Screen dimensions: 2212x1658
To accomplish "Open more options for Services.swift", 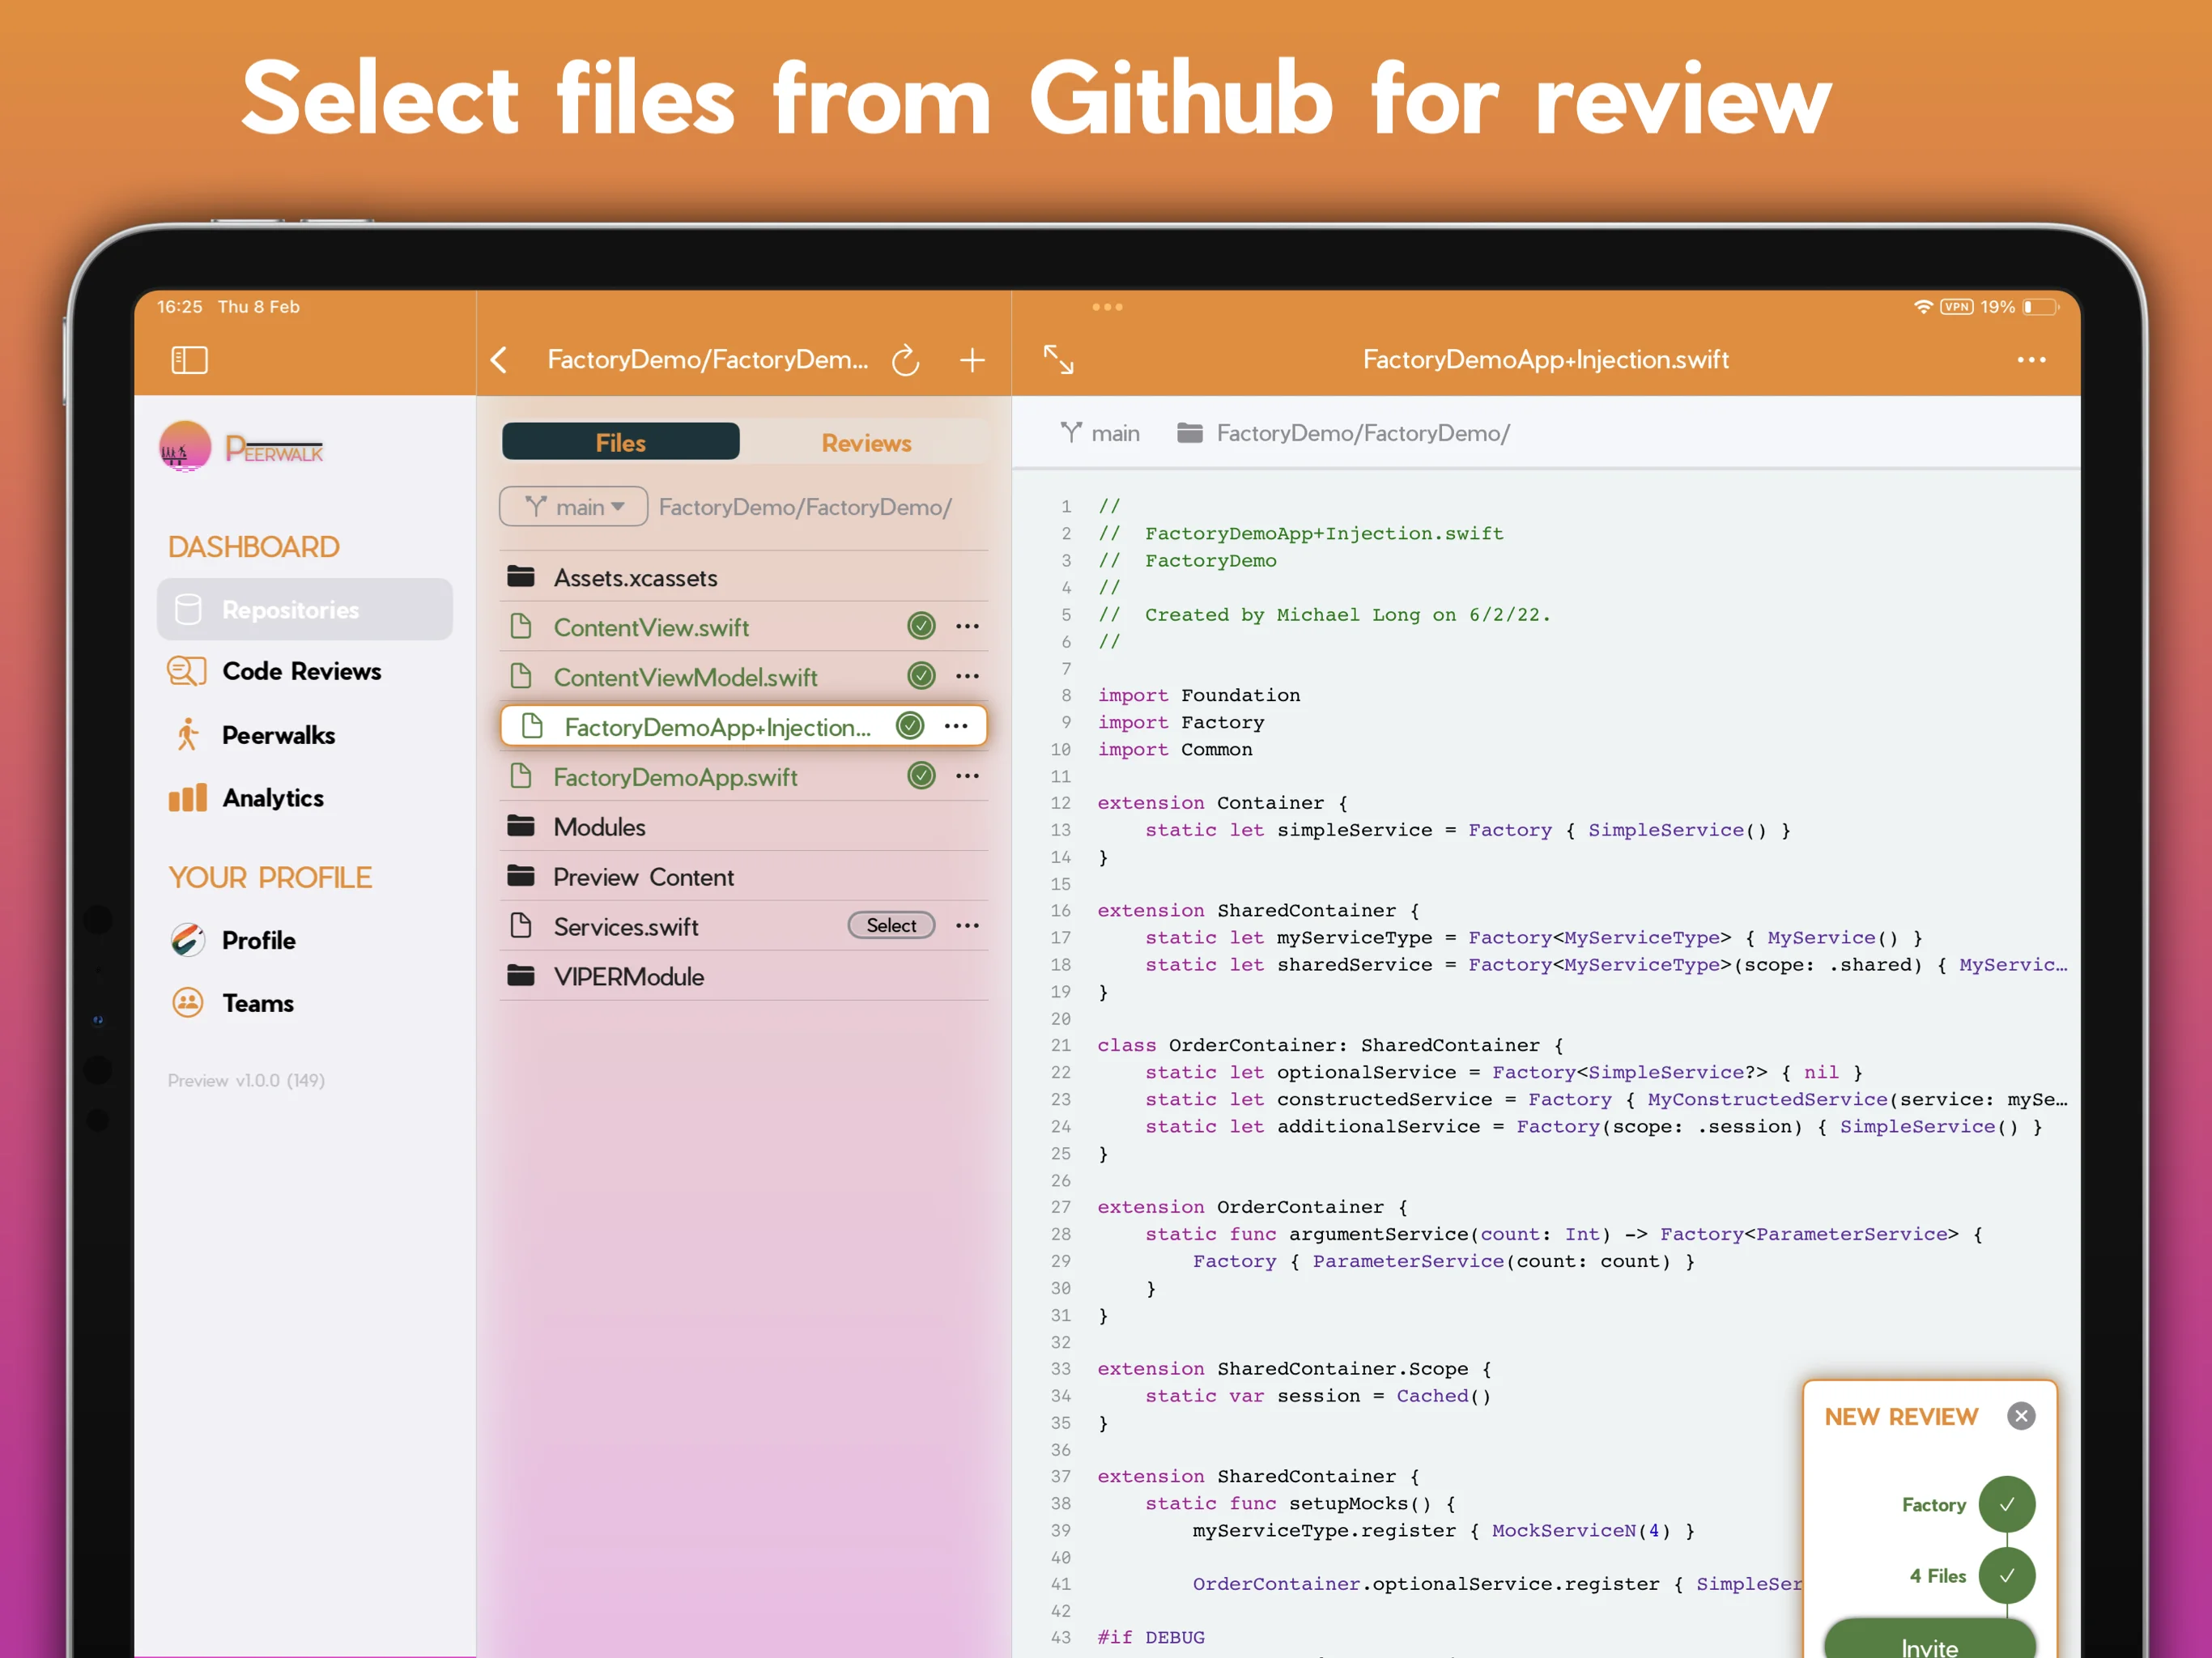I will coord(967,926).
